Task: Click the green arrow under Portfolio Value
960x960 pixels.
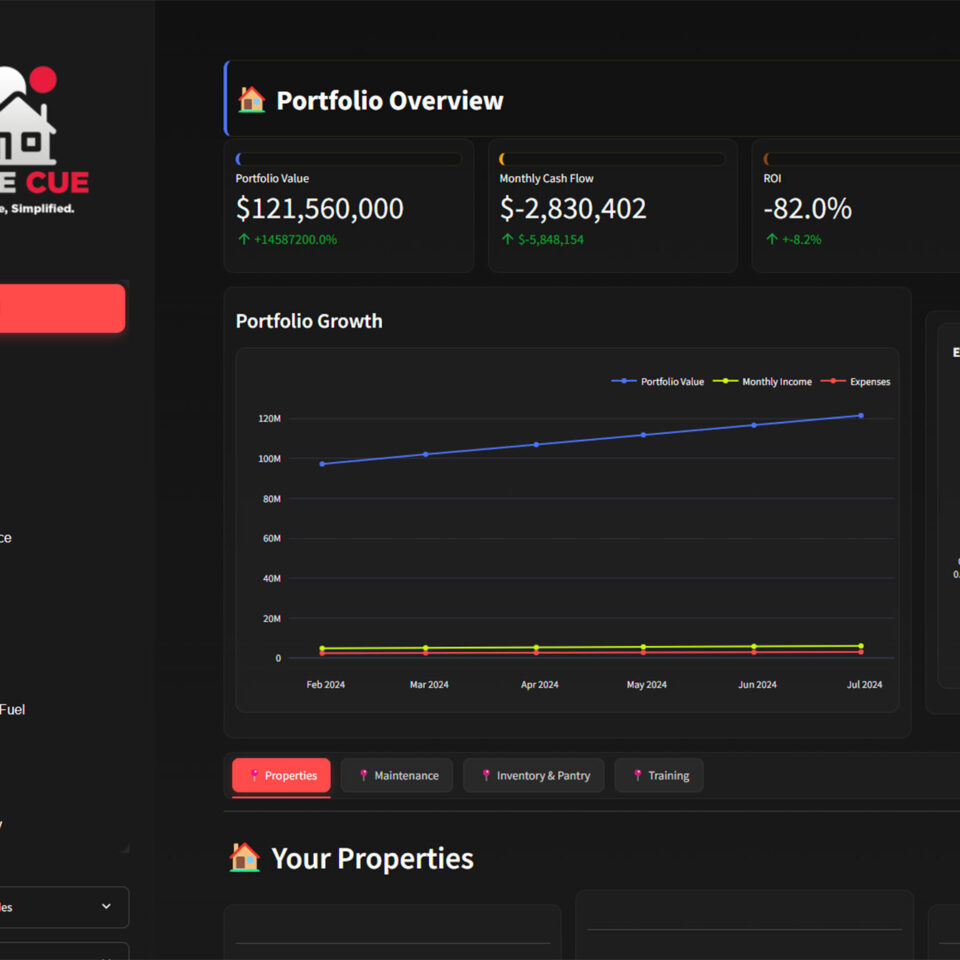Action: [243, 240]
